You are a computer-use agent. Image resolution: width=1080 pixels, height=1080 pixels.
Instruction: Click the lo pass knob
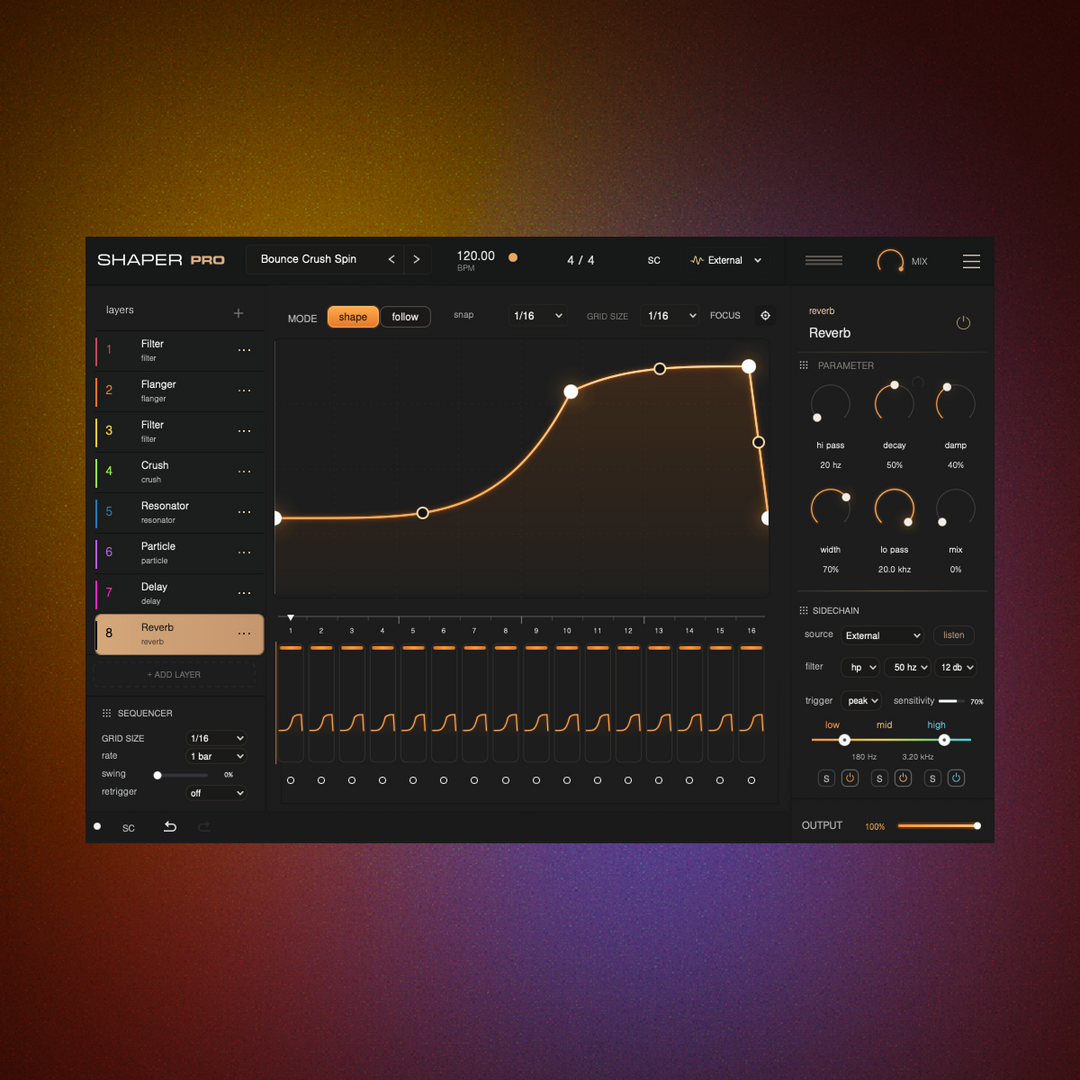[894, 508]
